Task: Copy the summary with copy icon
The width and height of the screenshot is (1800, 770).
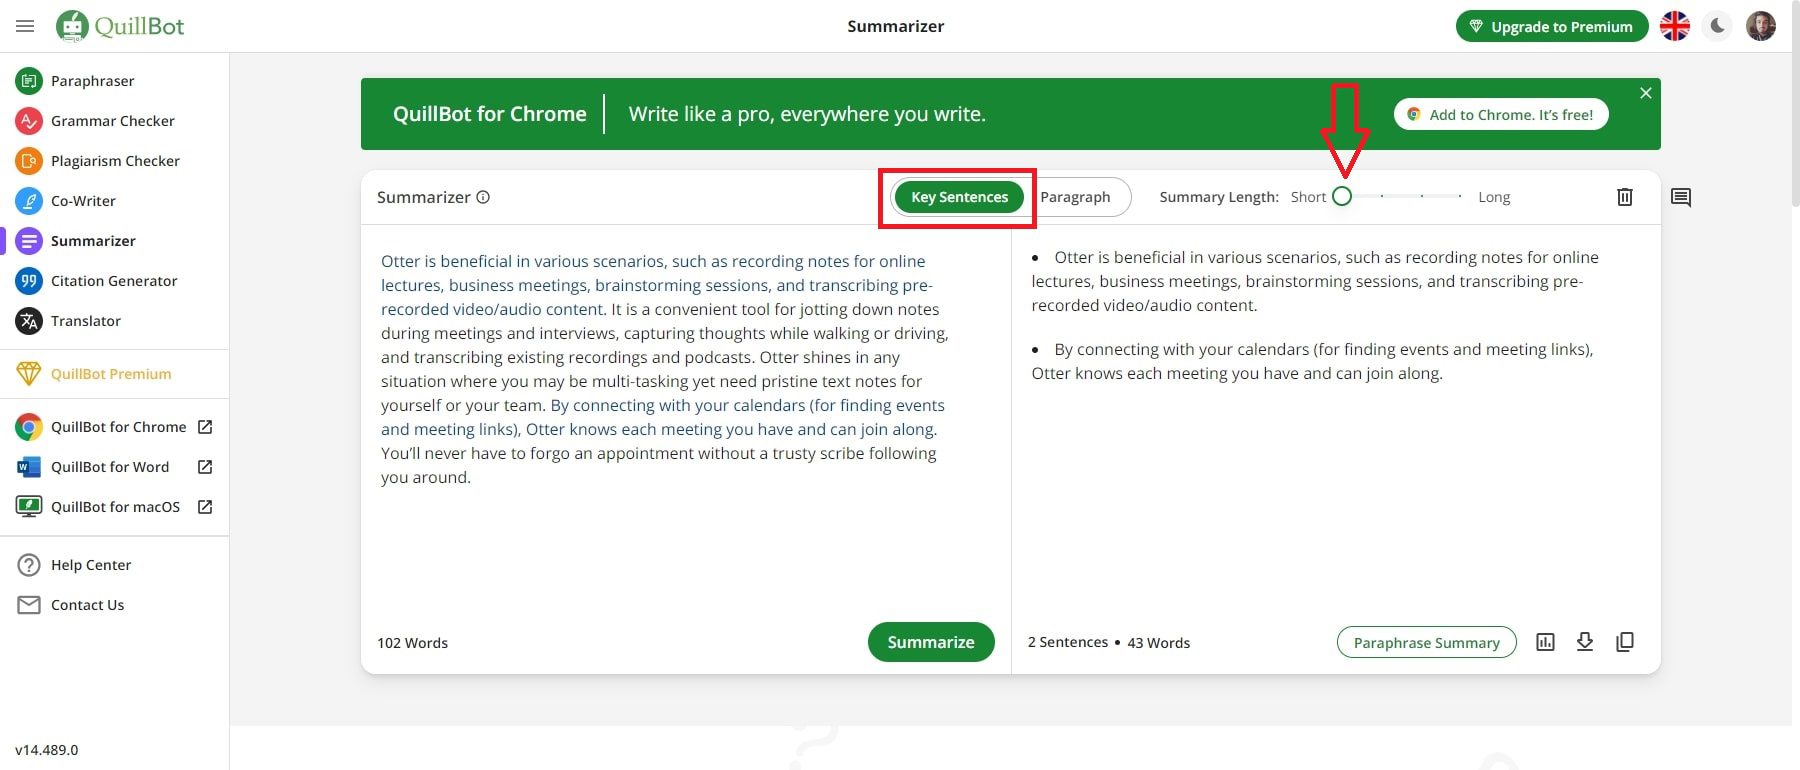Action: (x=1625, y=642)
